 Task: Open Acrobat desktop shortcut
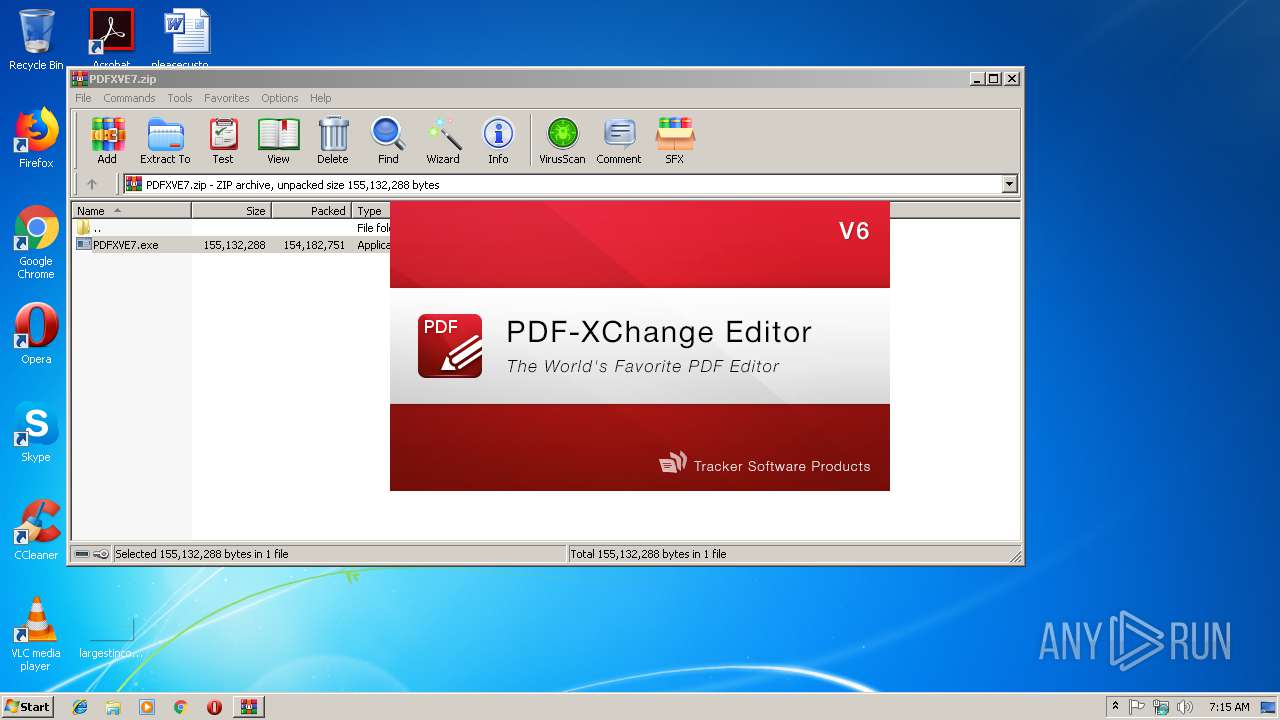pyautogui.click(x=111, y=37)
